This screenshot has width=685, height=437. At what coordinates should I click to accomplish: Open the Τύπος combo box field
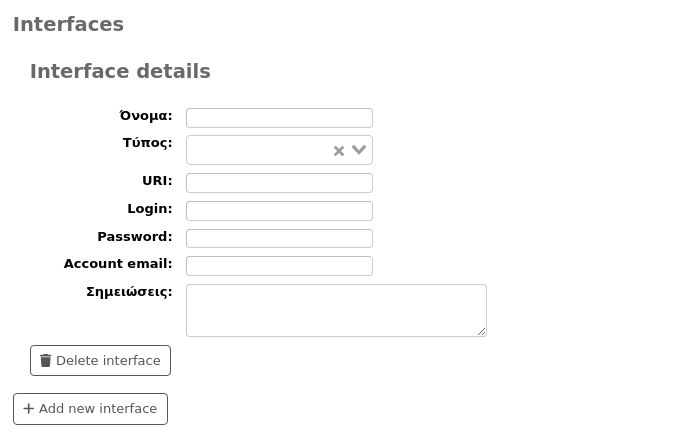[x=258, y=150]
